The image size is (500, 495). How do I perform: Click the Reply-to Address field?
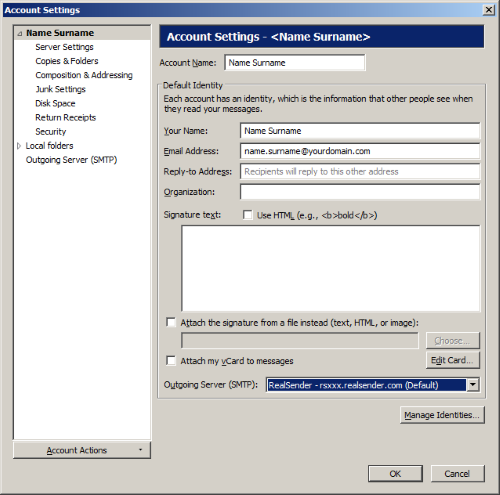[x=360, y=171]
